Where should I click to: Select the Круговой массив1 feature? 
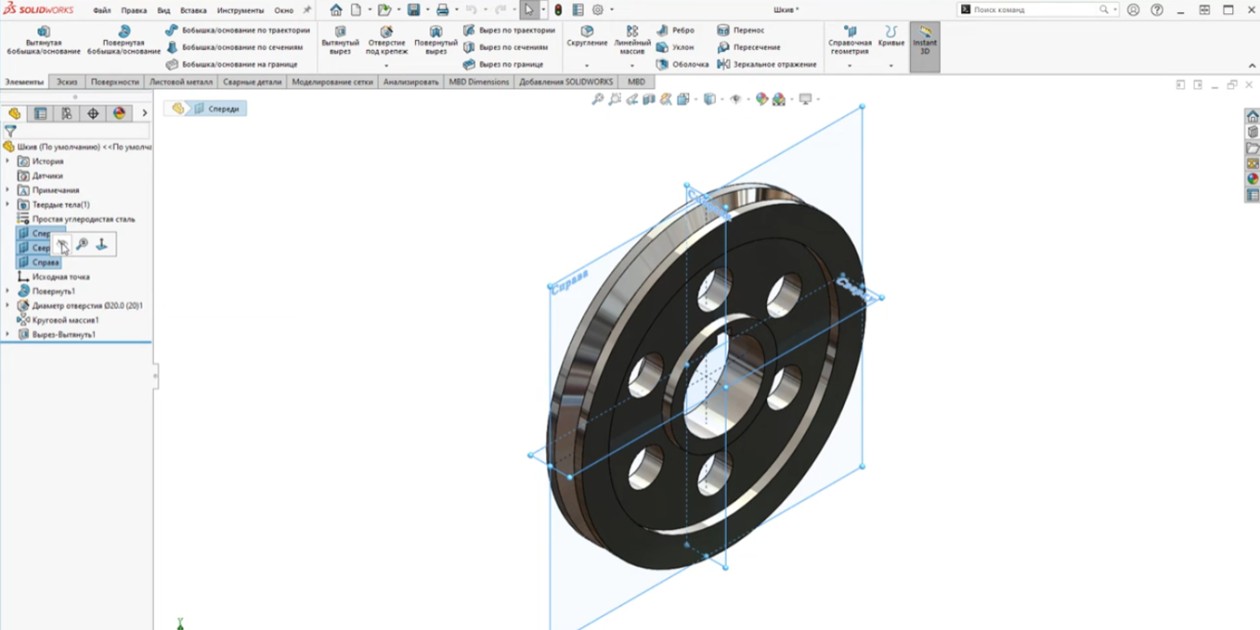(65, 320)
